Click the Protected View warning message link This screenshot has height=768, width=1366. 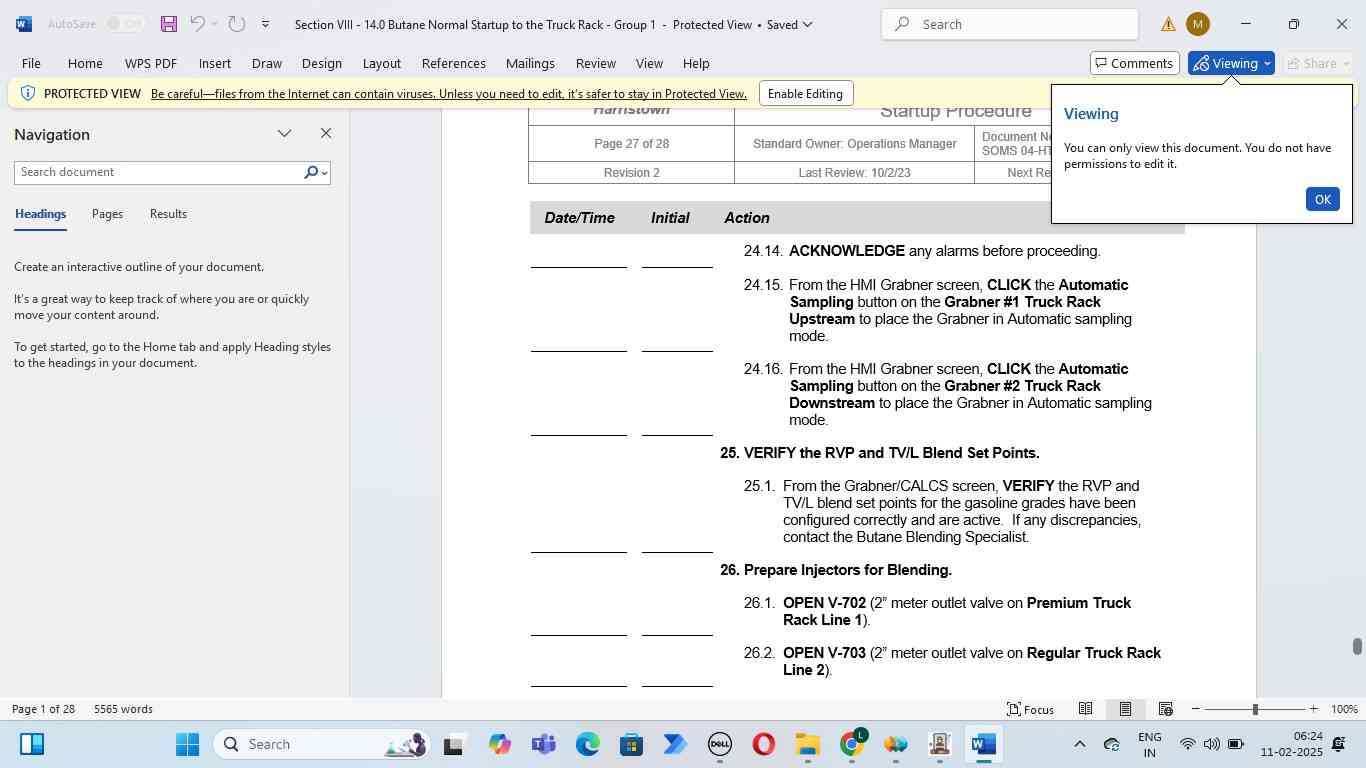pos(449,94)
